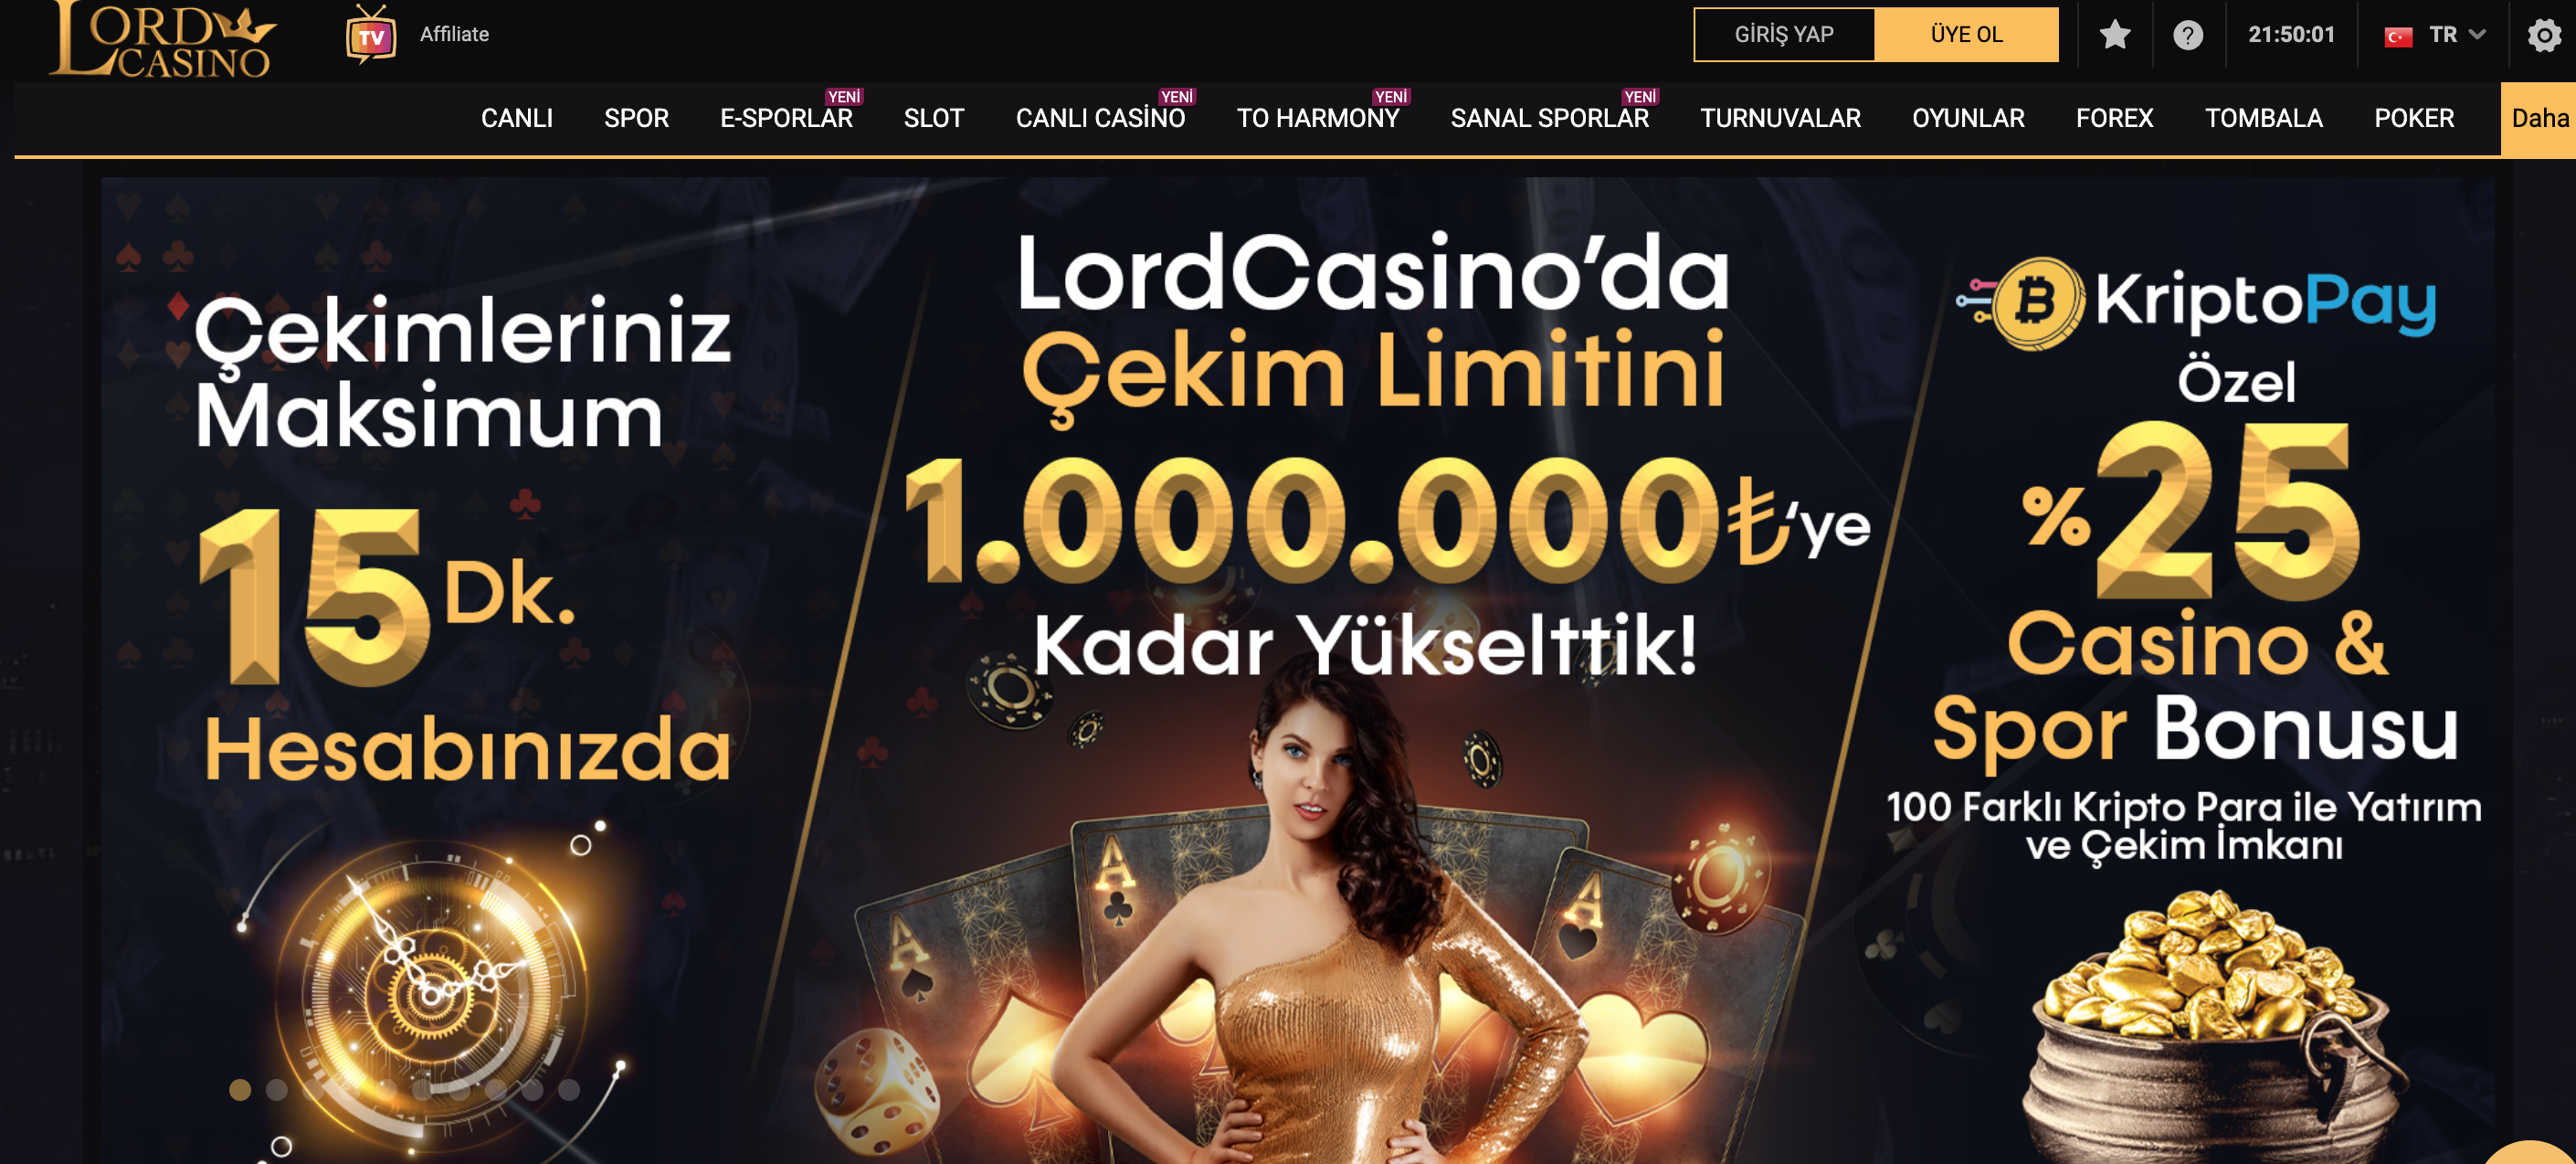
Task: Open the Affiliate link
Action: [x=454, y=35]
